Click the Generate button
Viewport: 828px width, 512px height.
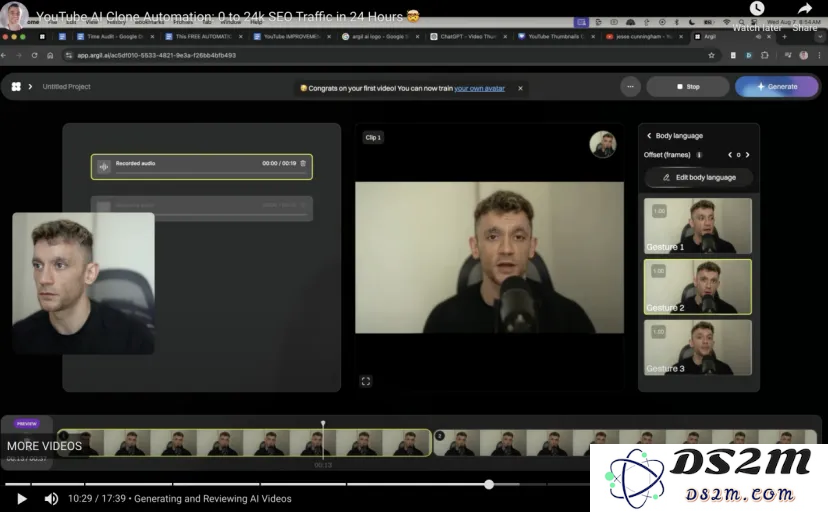pos(776,87)
